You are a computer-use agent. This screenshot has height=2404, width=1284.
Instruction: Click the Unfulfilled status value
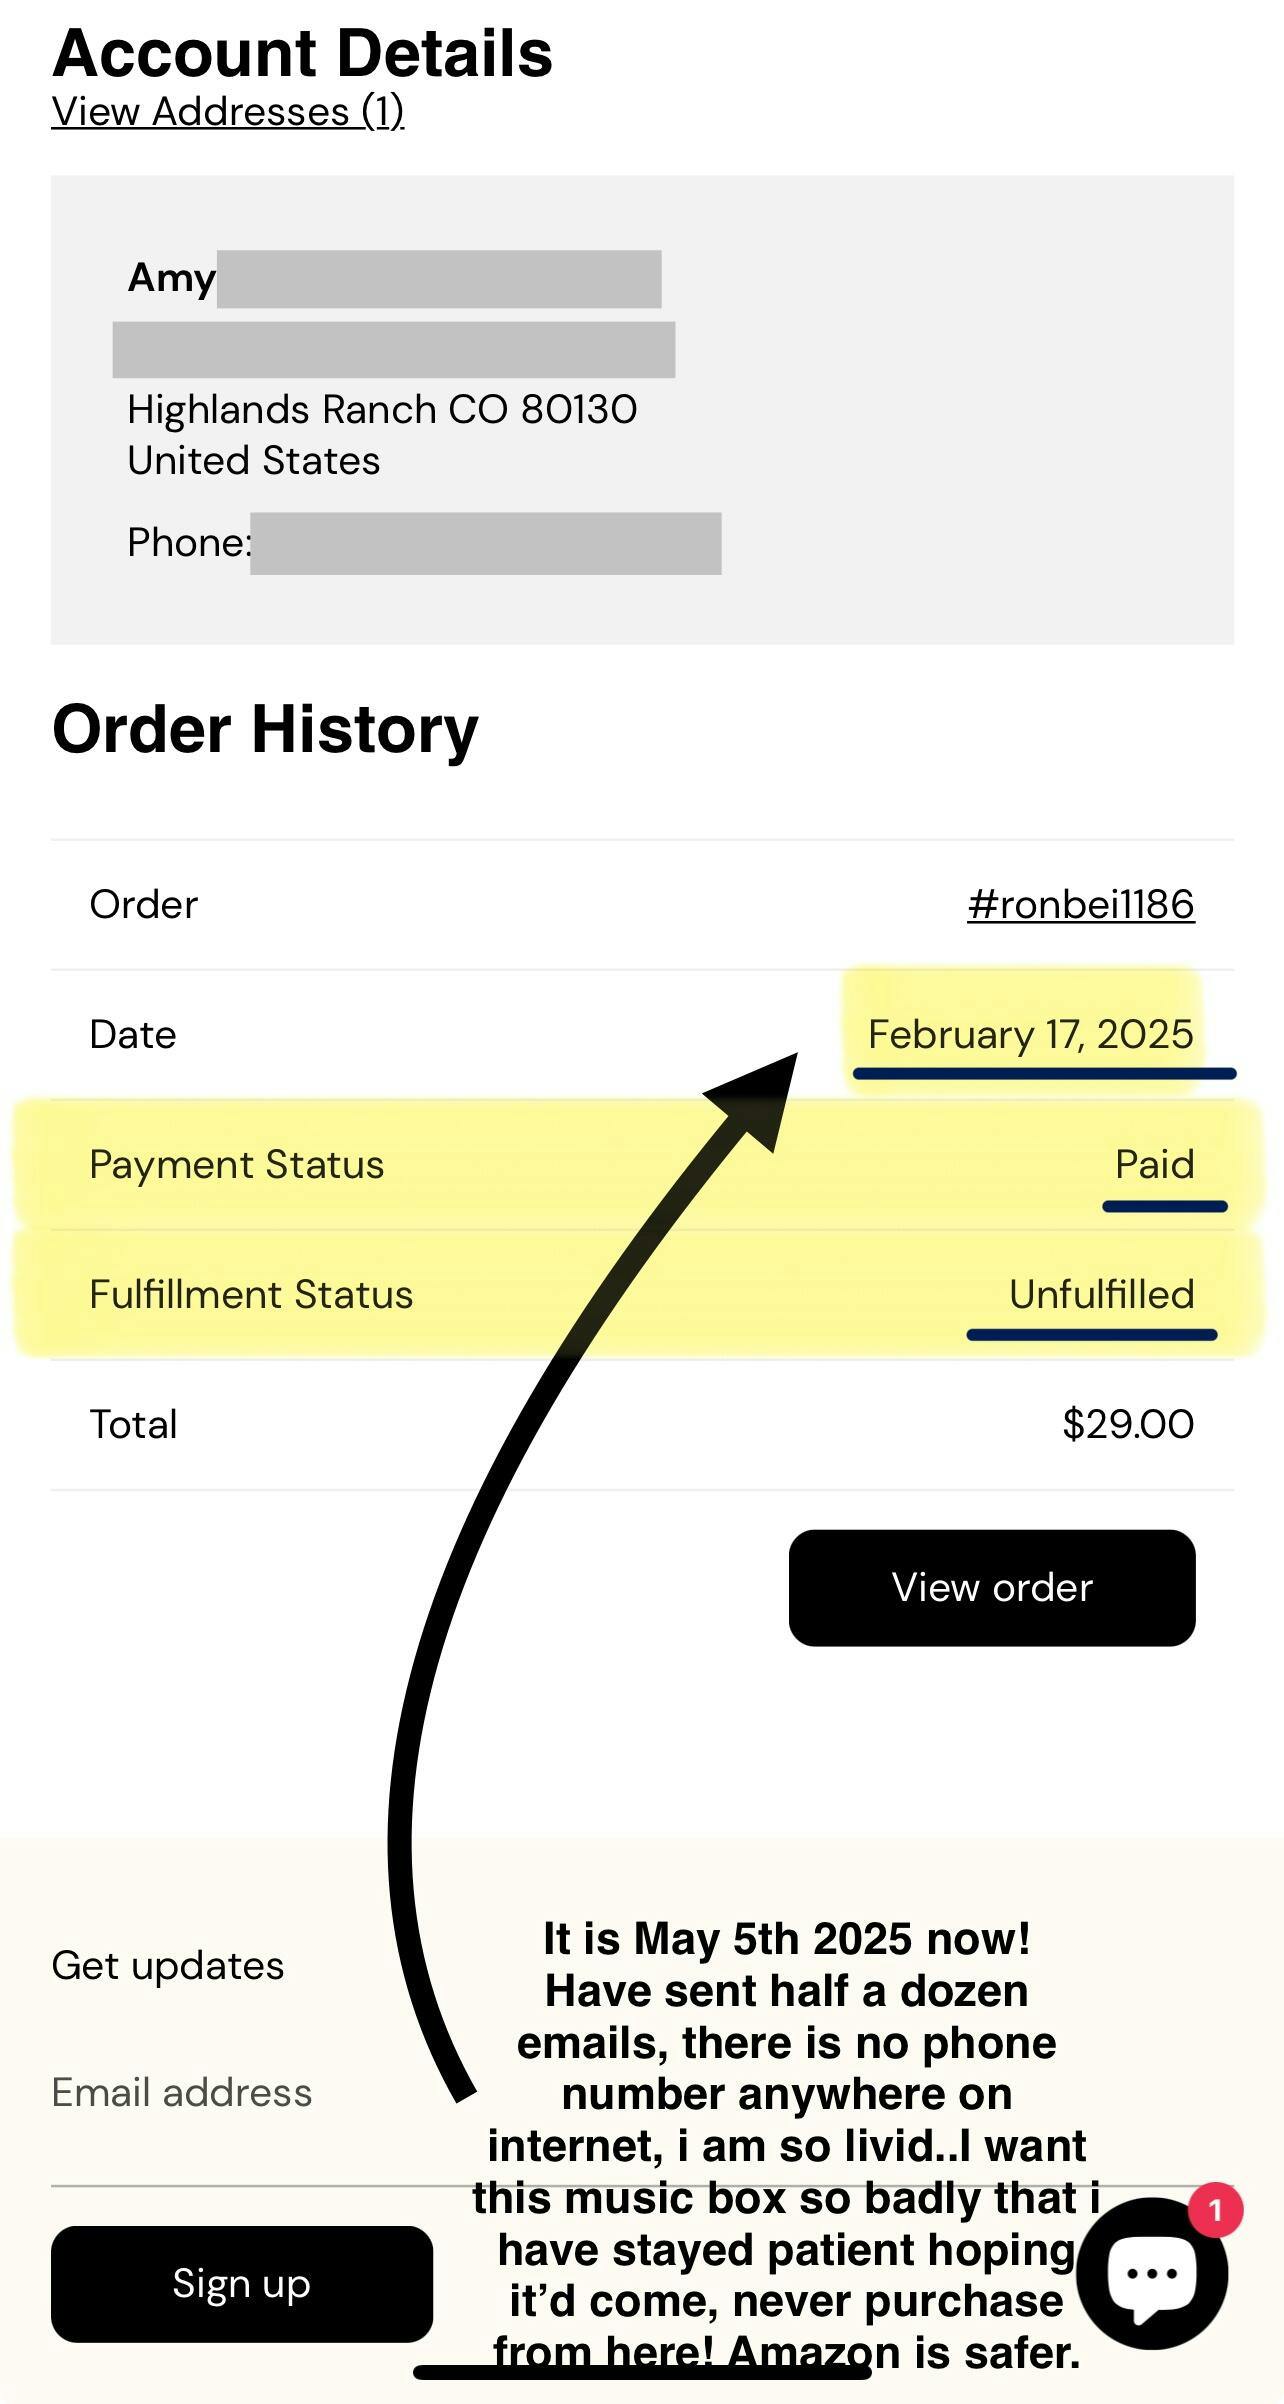coord(1101,1294)
